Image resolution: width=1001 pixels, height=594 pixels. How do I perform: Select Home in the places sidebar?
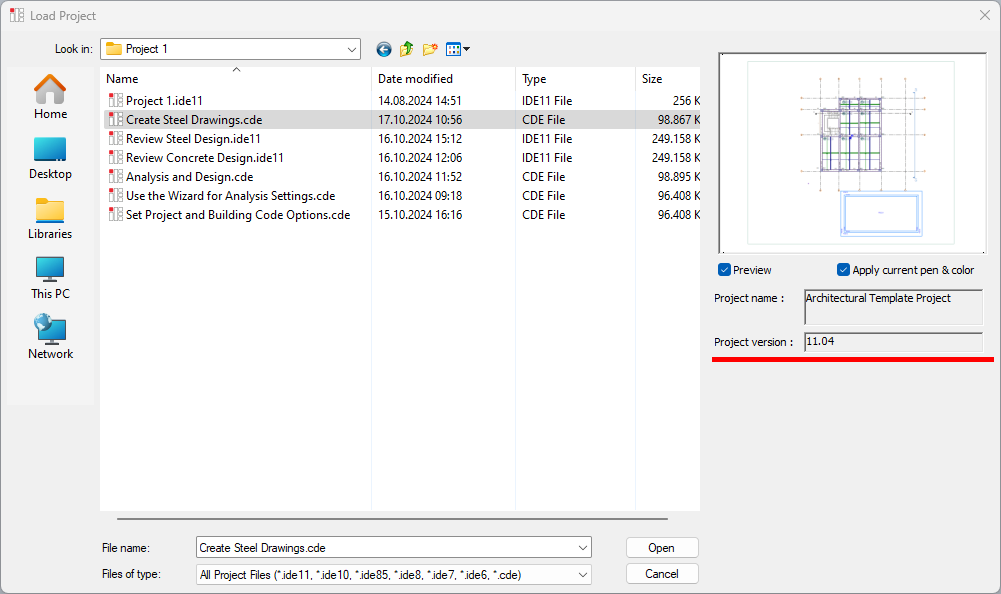(50, 97)
